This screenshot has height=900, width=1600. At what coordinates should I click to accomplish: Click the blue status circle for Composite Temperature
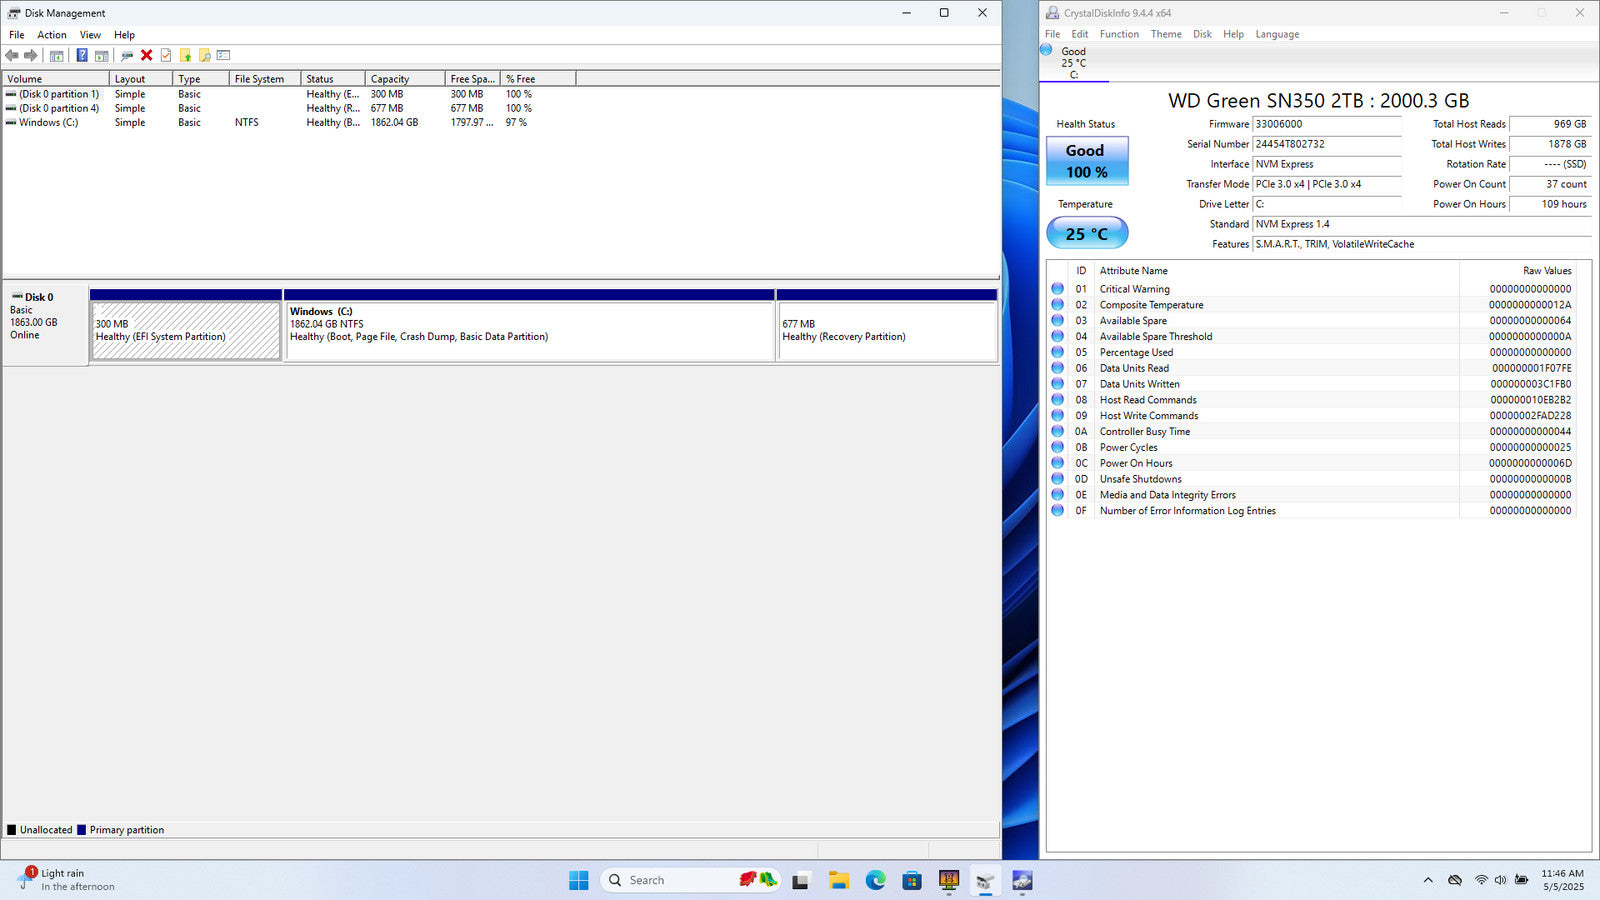(x=1057, y=305)
